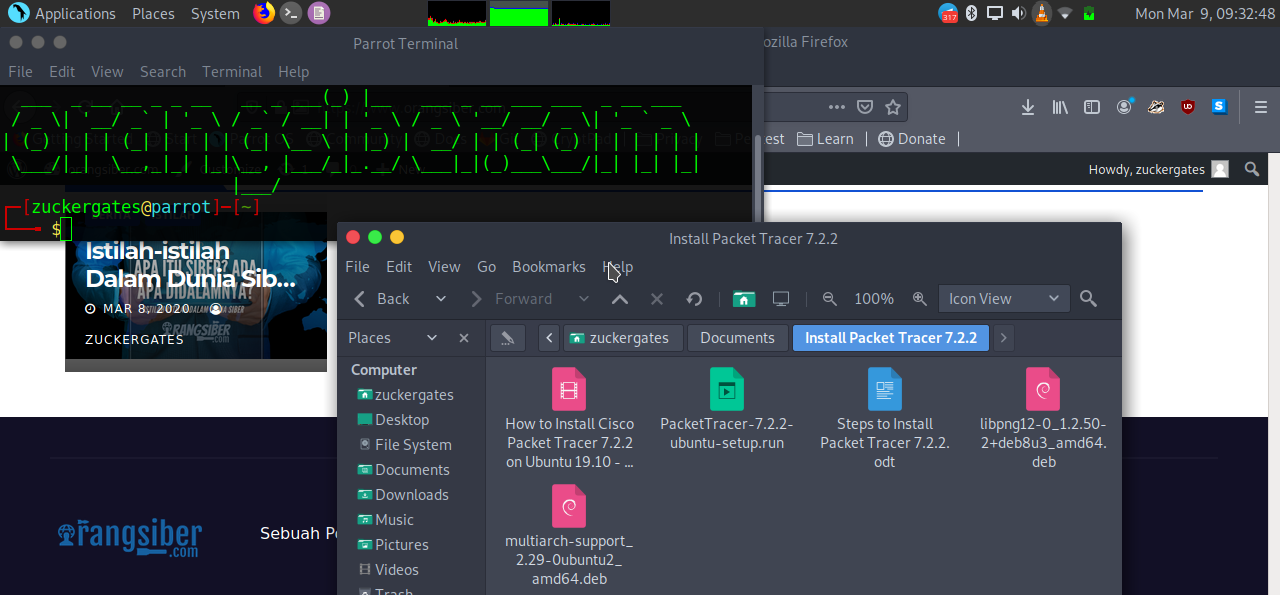Reload the folder view with the refresh icon
The height and width of the screenshot is (595, 1280).
[x=694, y=298]
